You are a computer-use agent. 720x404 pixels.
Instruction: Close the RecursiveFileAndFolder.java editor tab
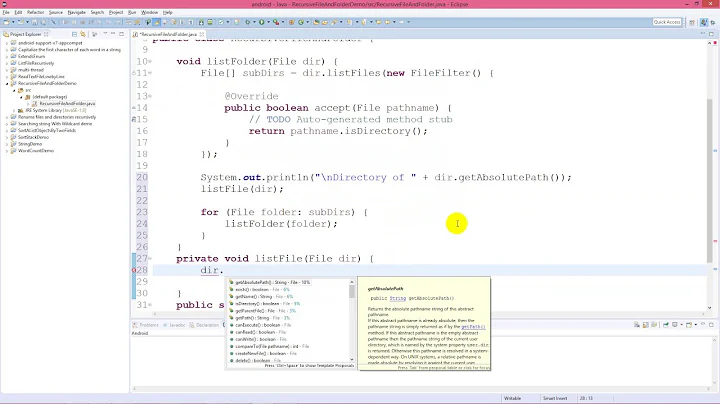[202, 34]
